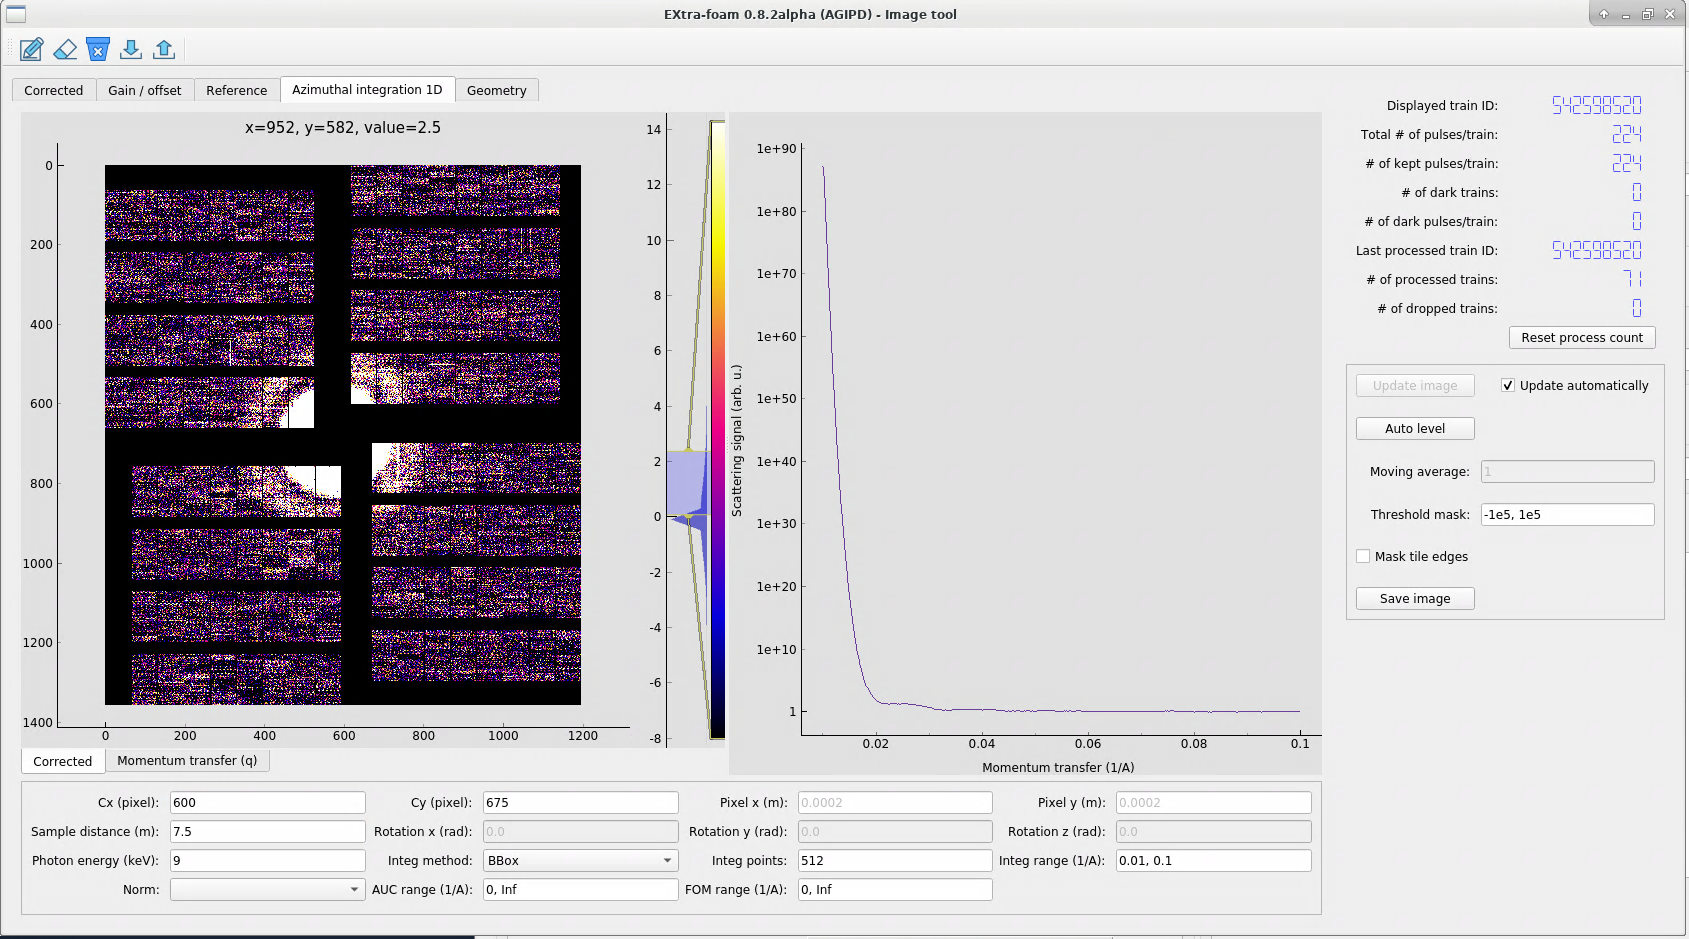Edit the Threshold mask field

(x=1566, y=514)
